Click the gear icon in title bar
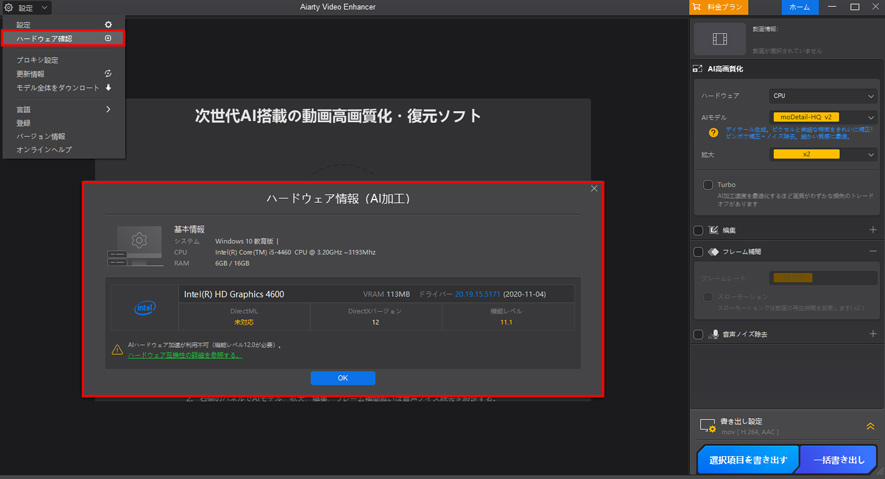 point(8,7)
